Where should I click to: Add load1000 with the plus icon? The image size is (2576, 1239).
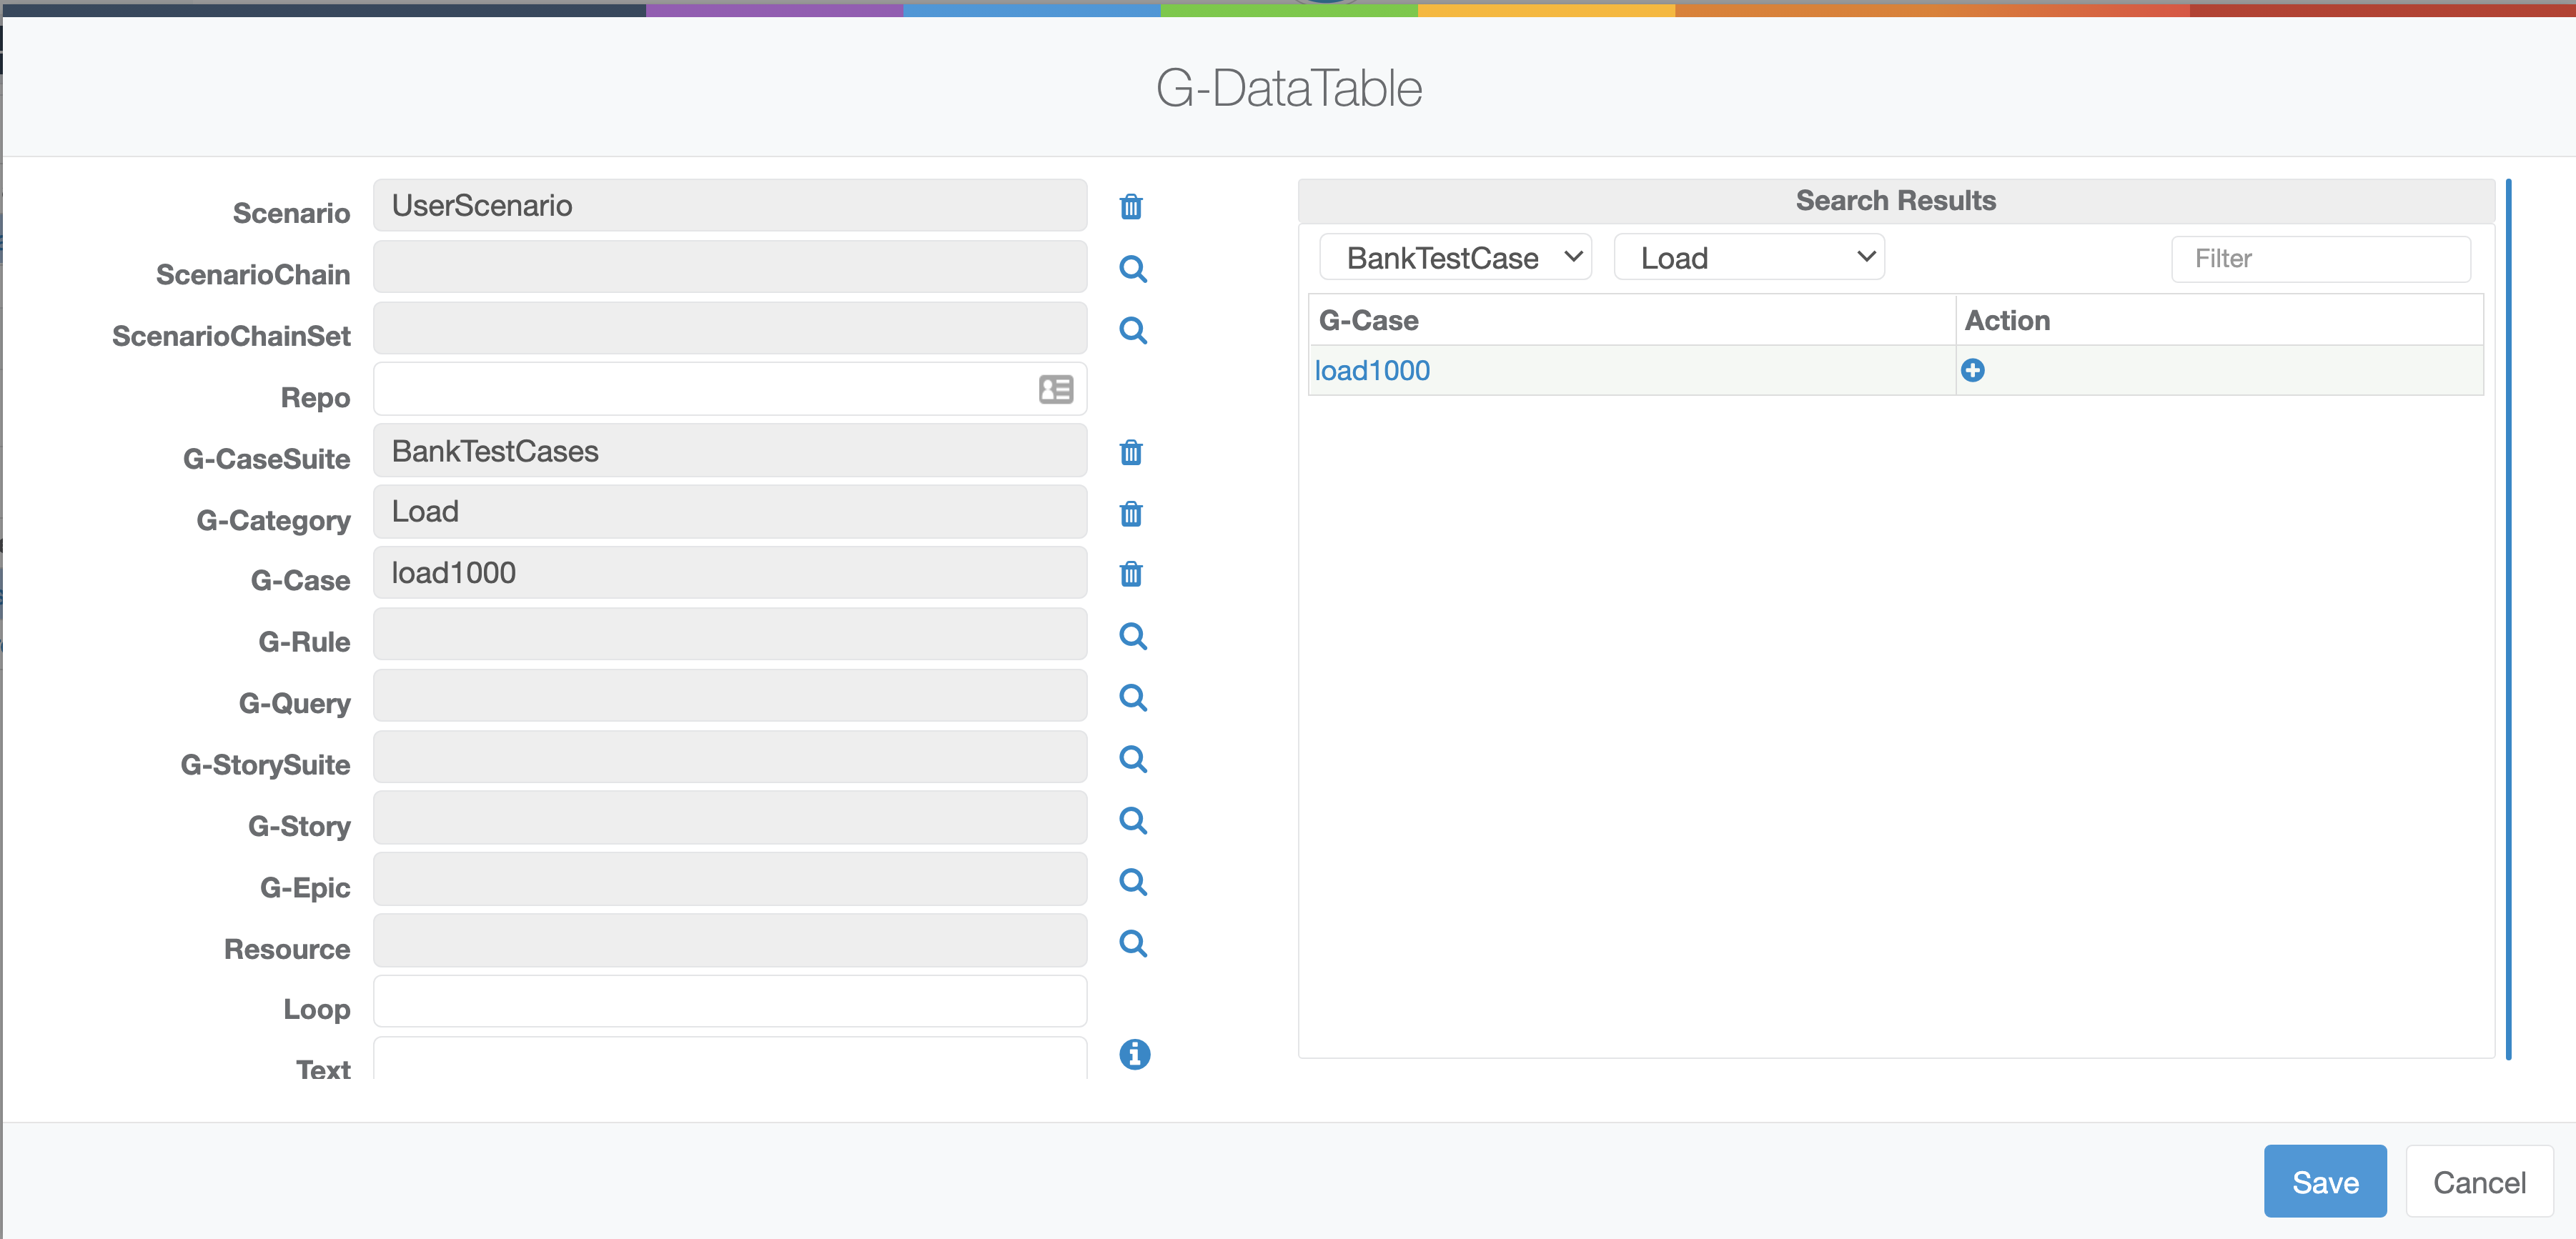[x=1972, y=371]
